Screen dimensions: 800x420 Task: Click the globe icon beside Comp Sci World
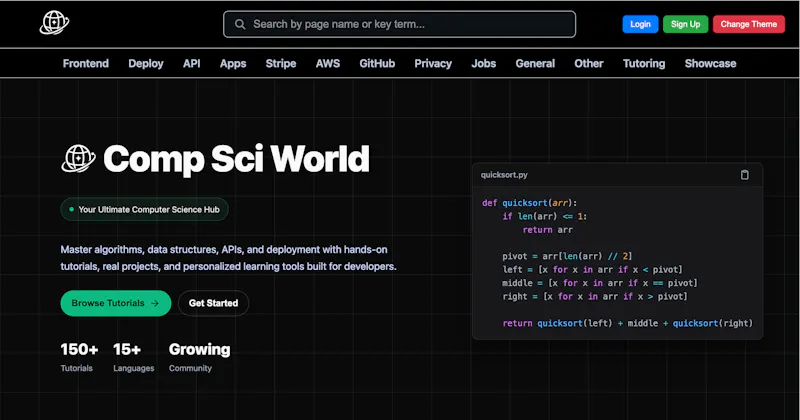click(78, 158)
